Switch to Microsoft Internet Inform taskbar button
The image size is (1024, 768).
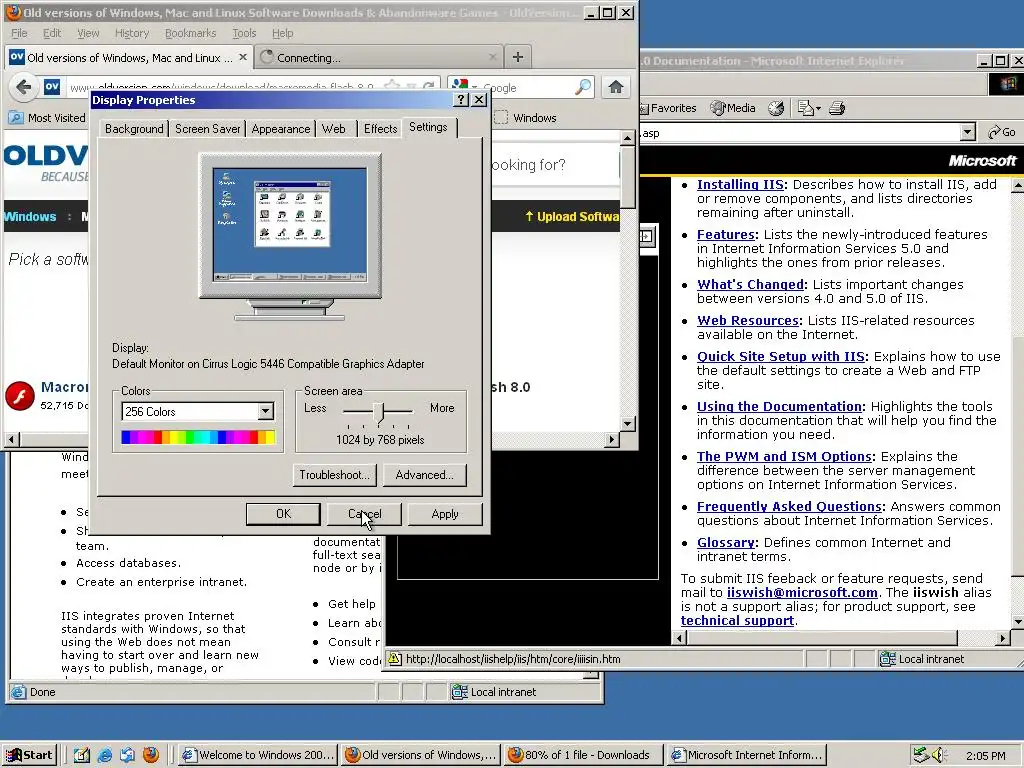point(748,756)
